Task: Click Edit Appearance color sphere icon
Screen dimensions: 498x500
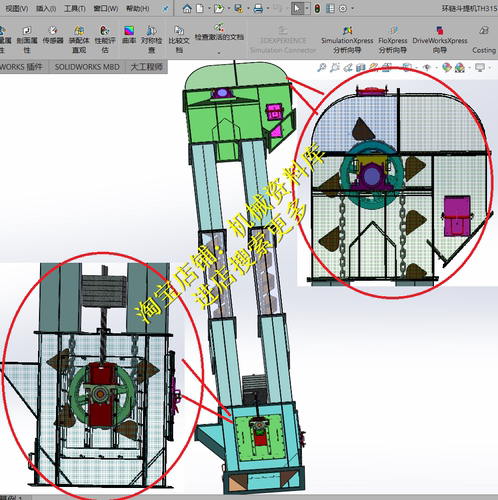Action: pyautogui.click(x=446, y=68)
